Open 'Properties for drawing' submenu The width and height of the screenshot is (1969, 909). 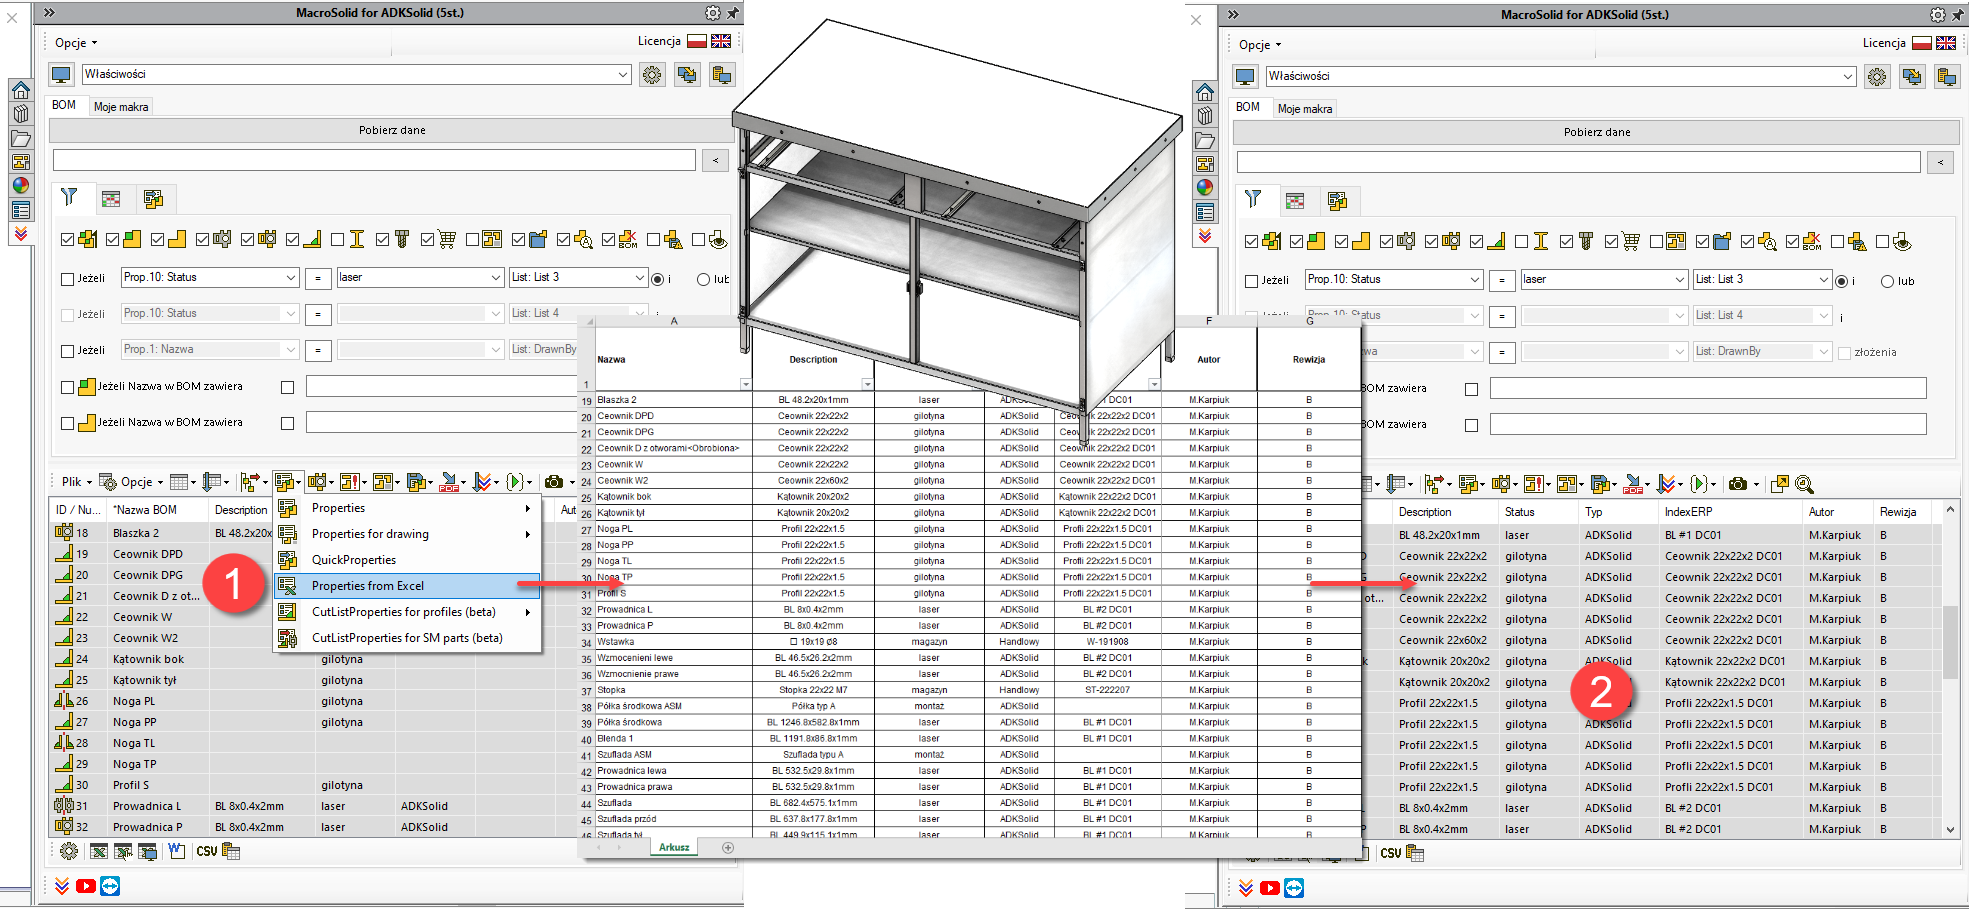pyautogui.click(x=407, y=534)
